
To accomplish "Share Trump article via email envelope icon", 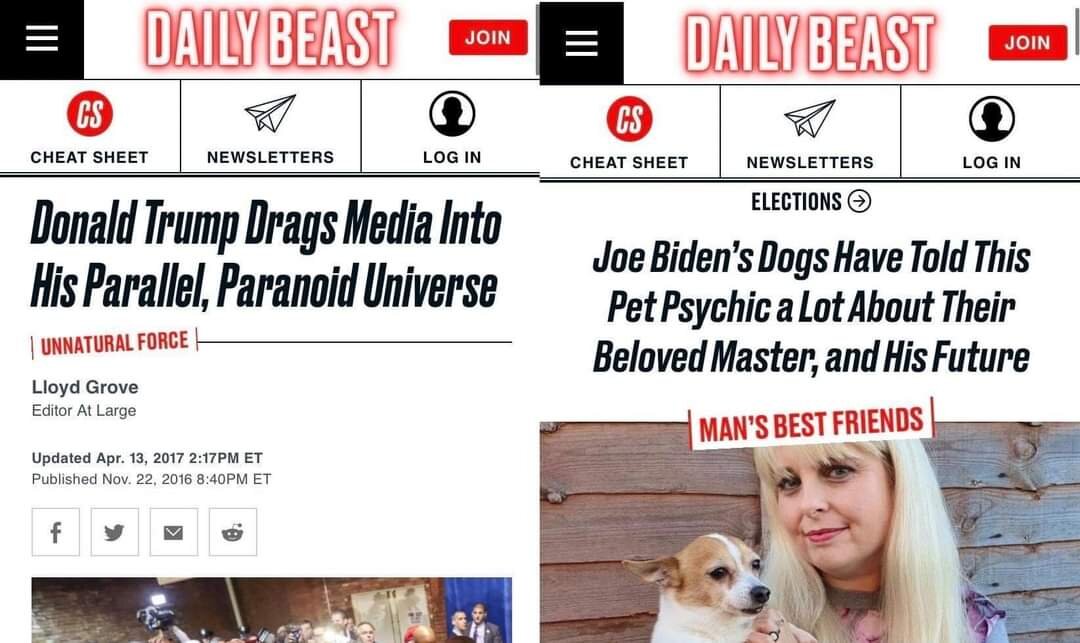I will tap(174, 532).
